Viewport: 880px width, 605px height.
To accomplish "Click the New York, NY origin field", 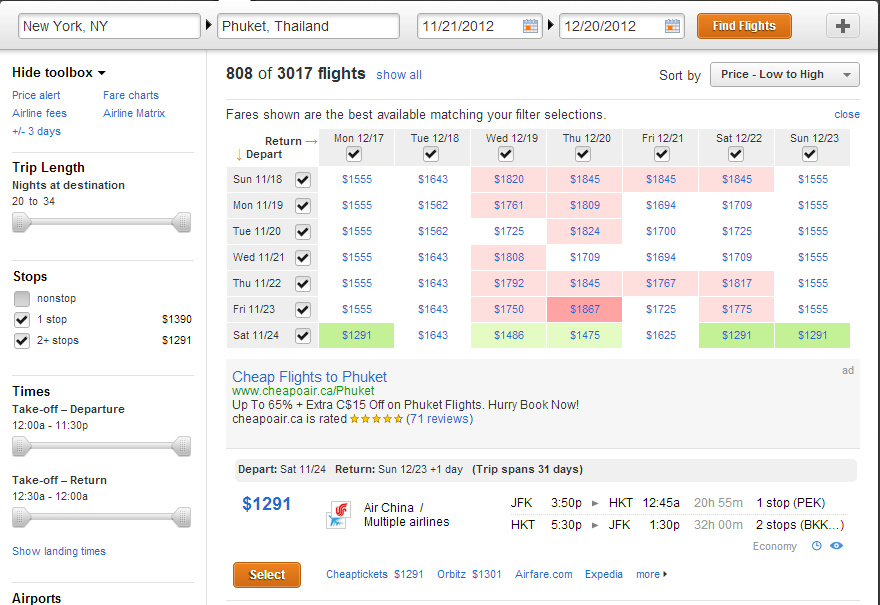I will coord(109,26).
